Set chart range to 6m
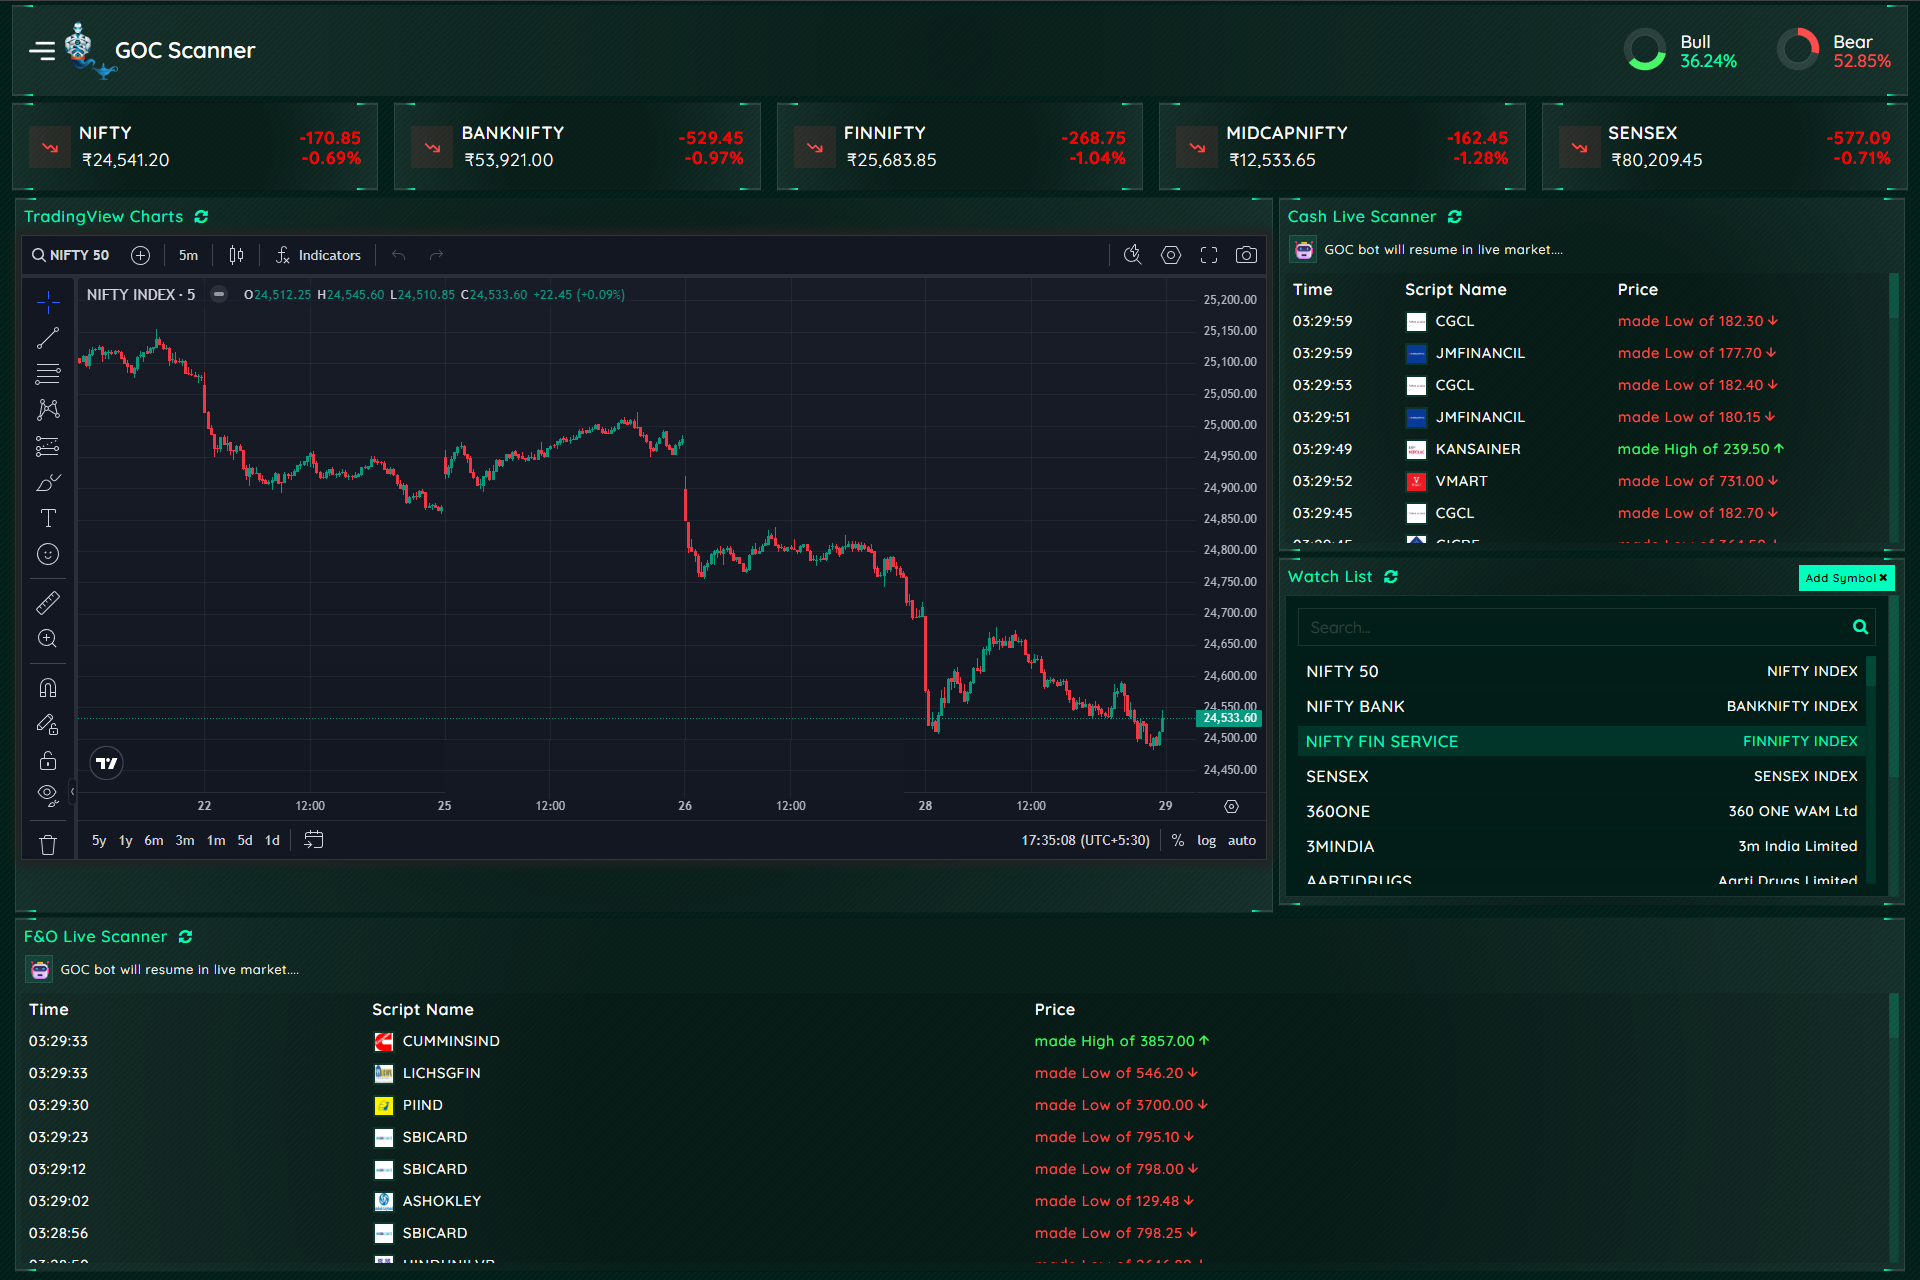Image resolution: width=1920 pixels, height=1280 pixels. click(x=154, y=841)
